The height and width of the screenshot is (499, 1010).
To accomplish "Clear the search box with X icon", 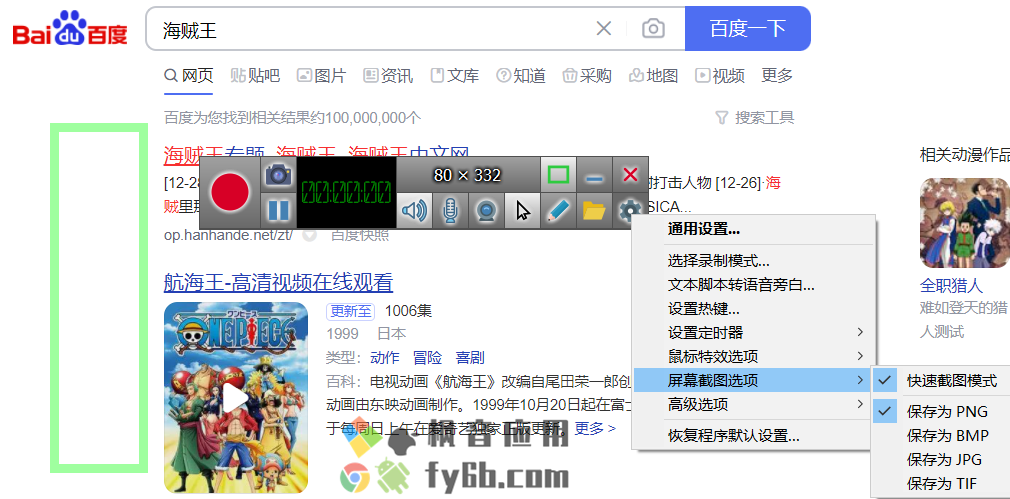I will coord(604,29).
